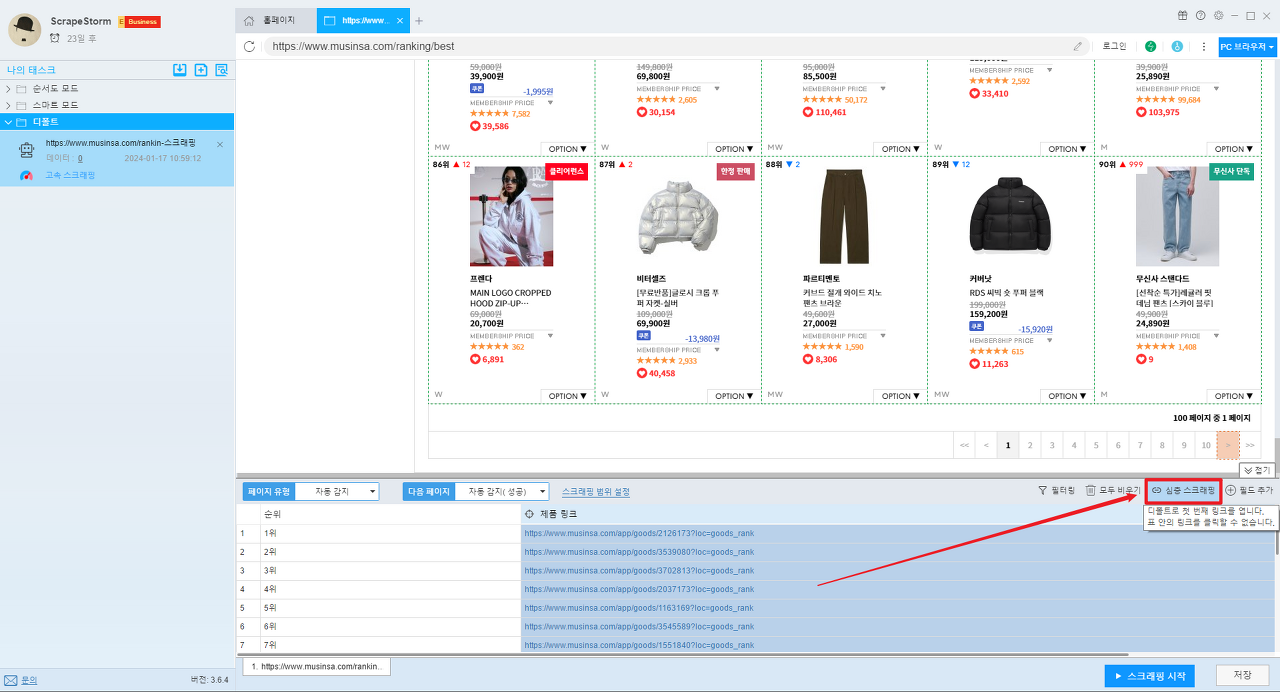Viewport: 1280px width, 692px height.
Task: Open the settings gear icon in the title bar
Action: pos(1218,15)
